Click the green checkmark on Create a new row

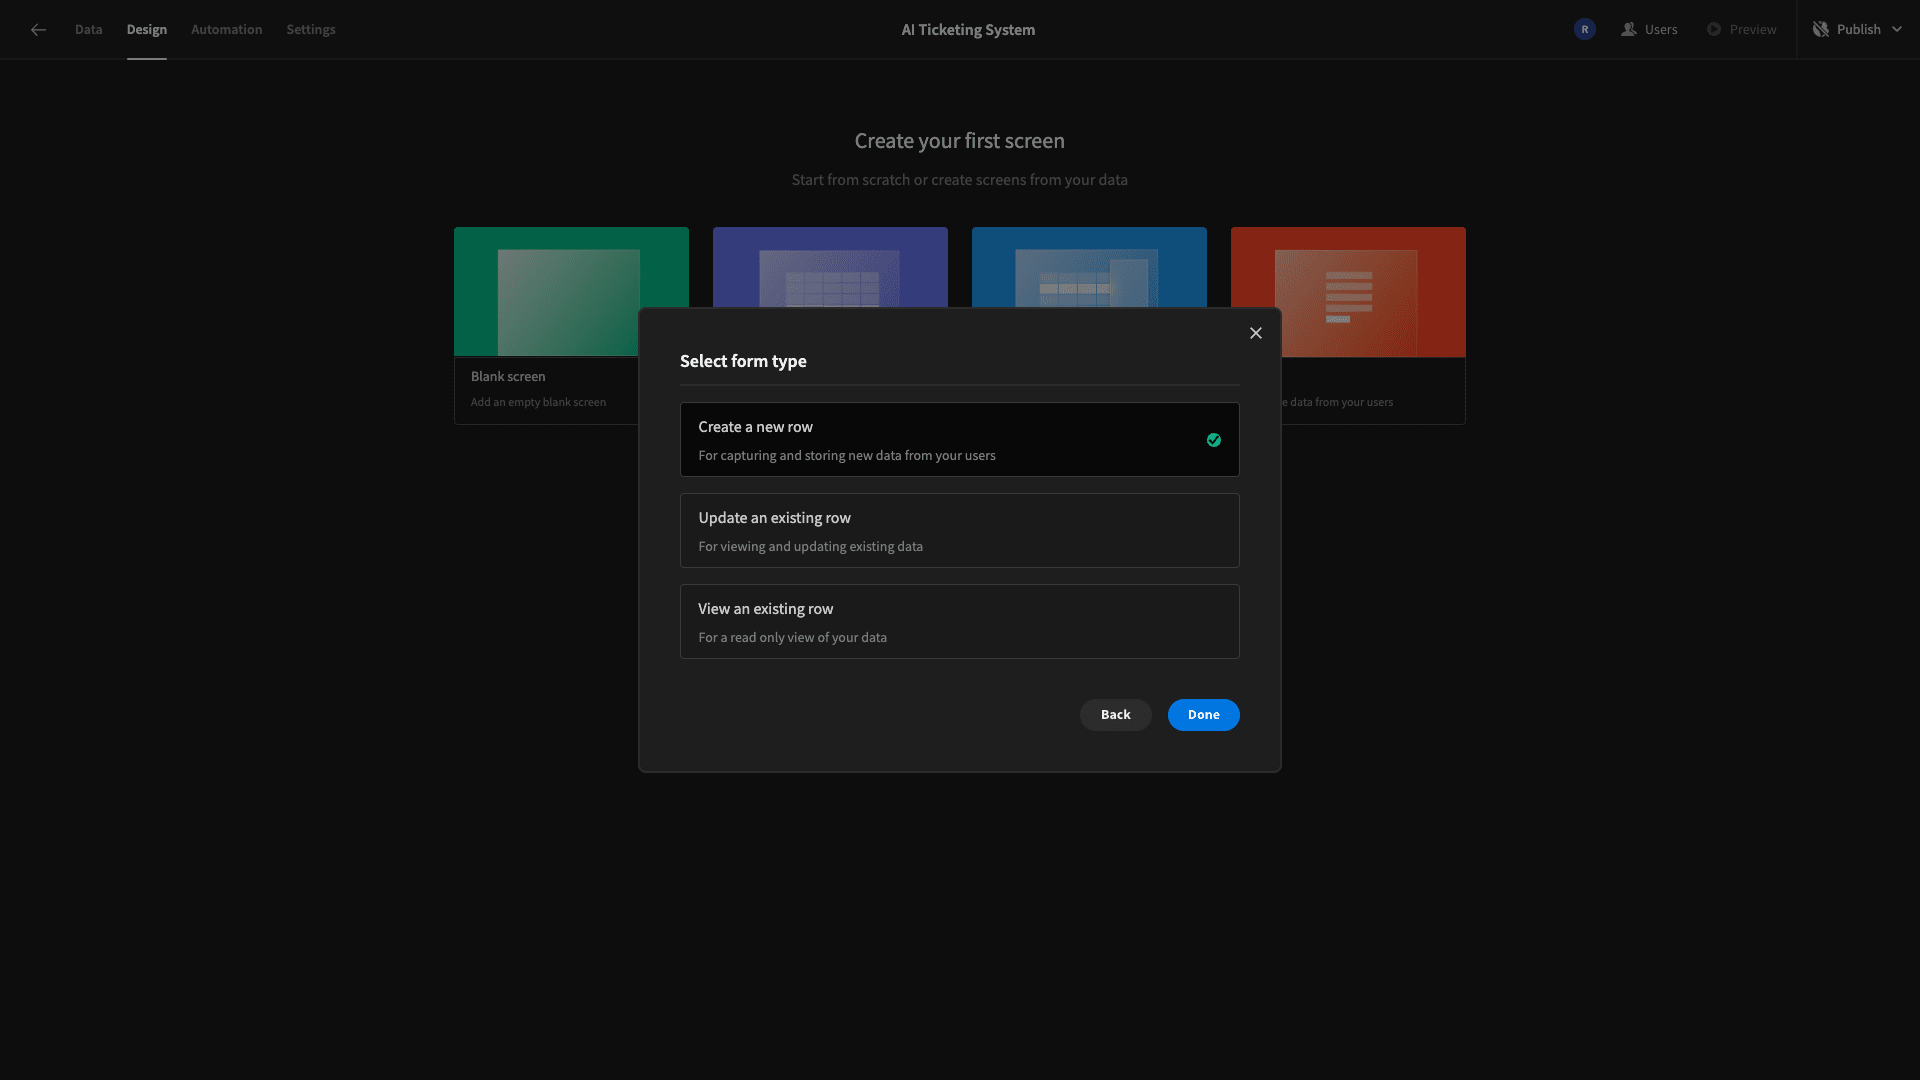coord(1213,439)
